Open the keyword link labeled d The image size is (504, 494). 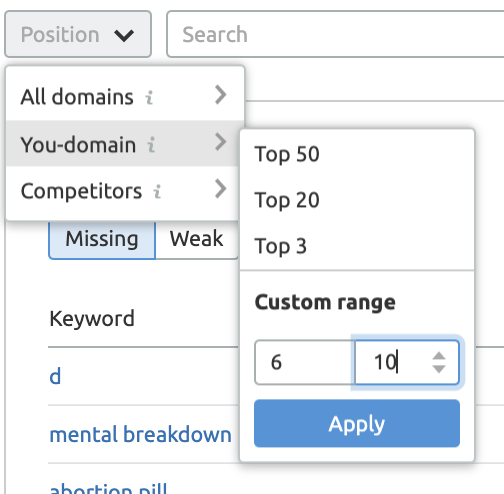pyautogui.click(x=55, y=376)
